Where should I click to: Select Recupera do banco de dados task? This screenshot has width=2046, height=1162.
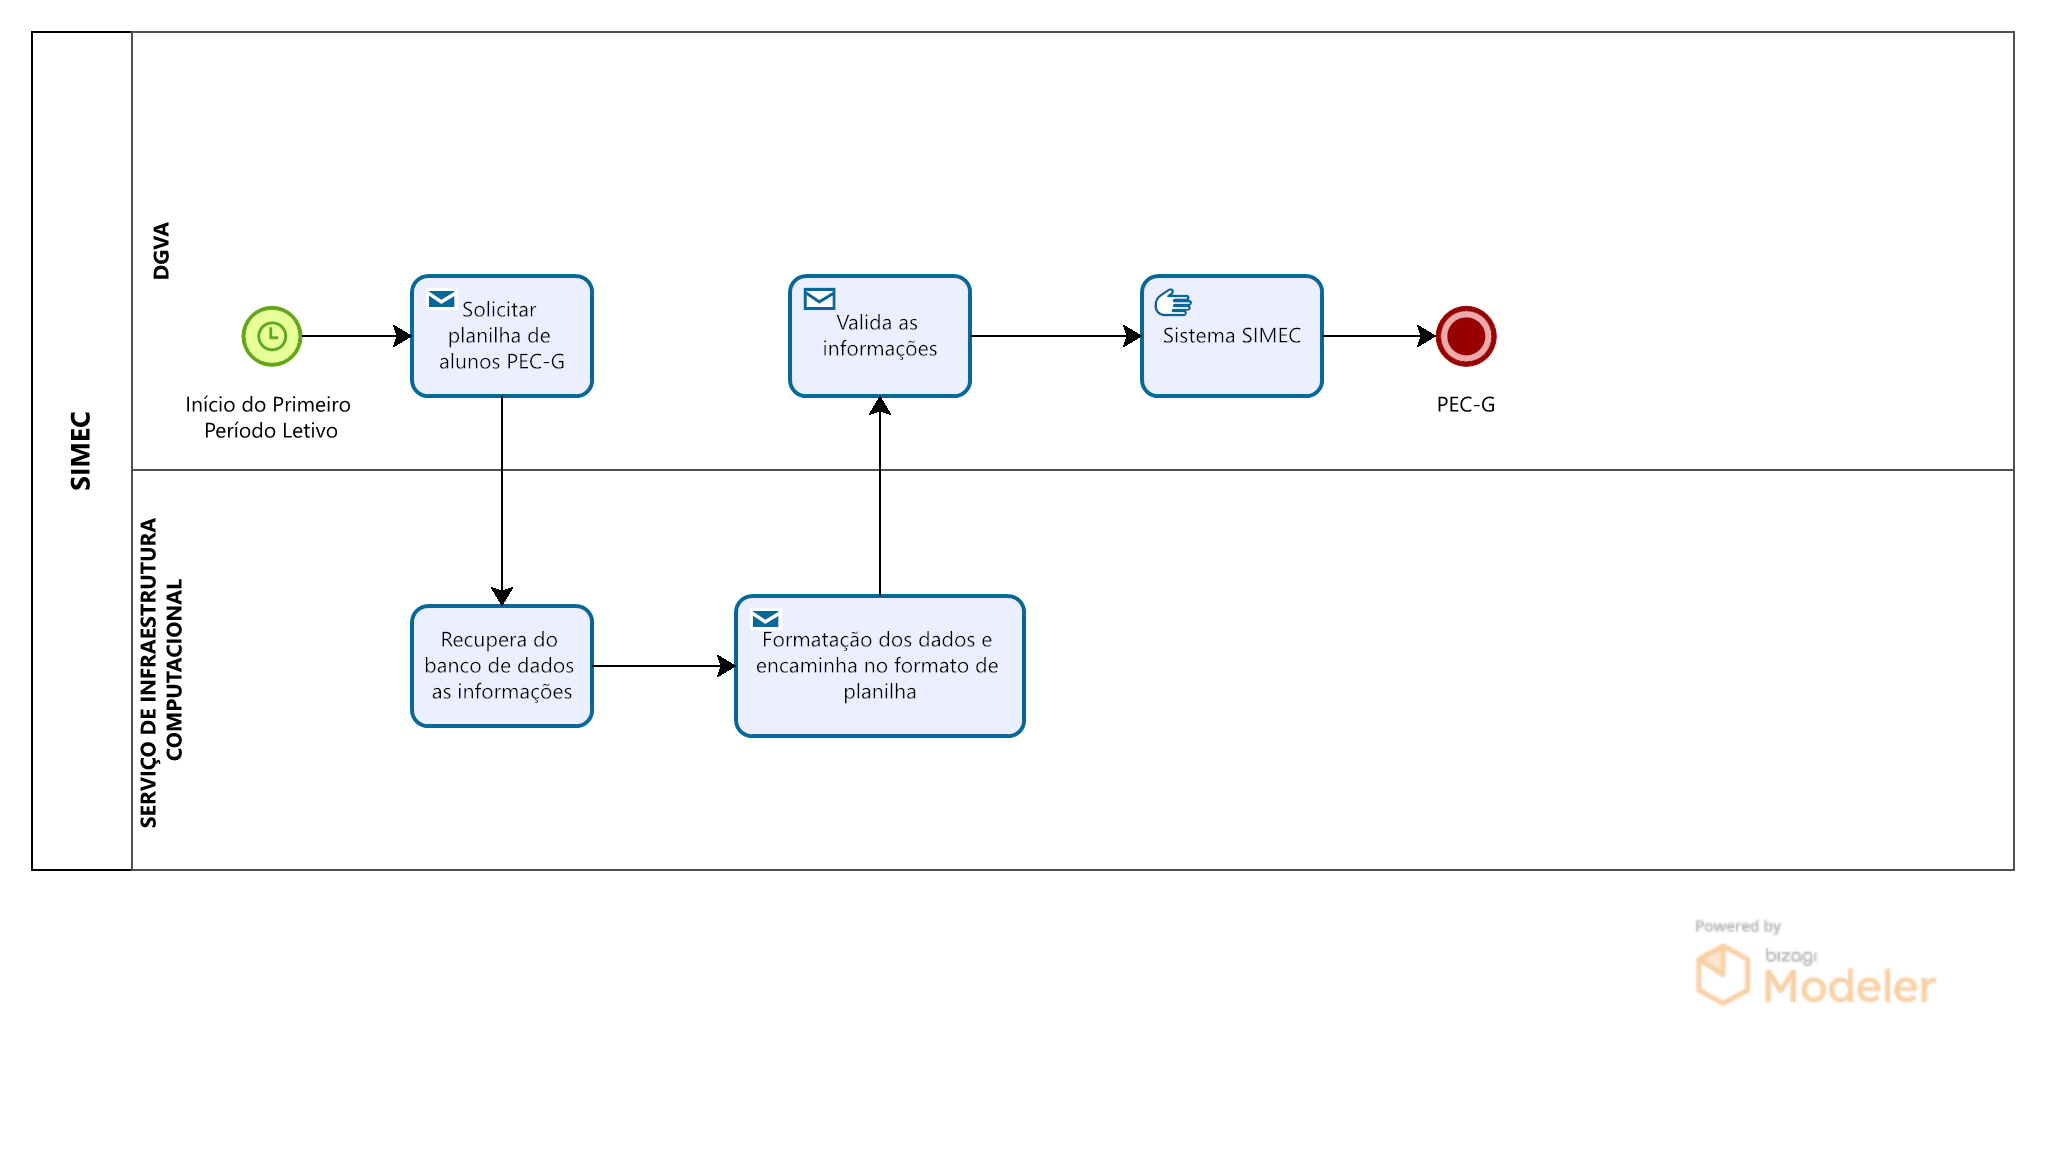501,665
